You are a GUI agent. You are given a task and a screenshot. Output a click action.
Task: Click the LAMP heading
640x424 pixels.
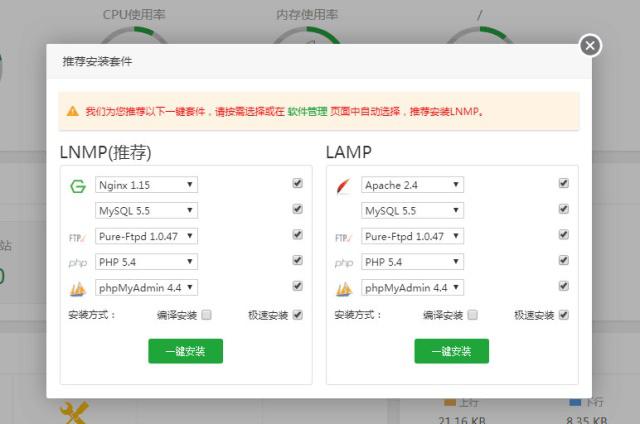[349, 152]
